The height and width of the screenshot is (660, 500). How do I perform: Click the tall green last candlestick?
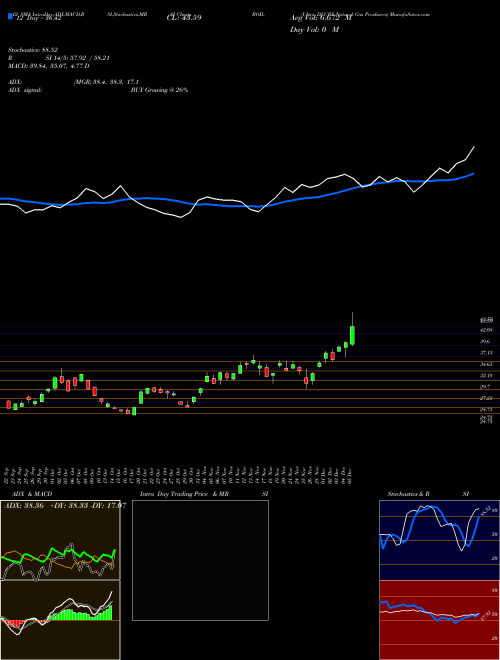[x=352, y=335]
